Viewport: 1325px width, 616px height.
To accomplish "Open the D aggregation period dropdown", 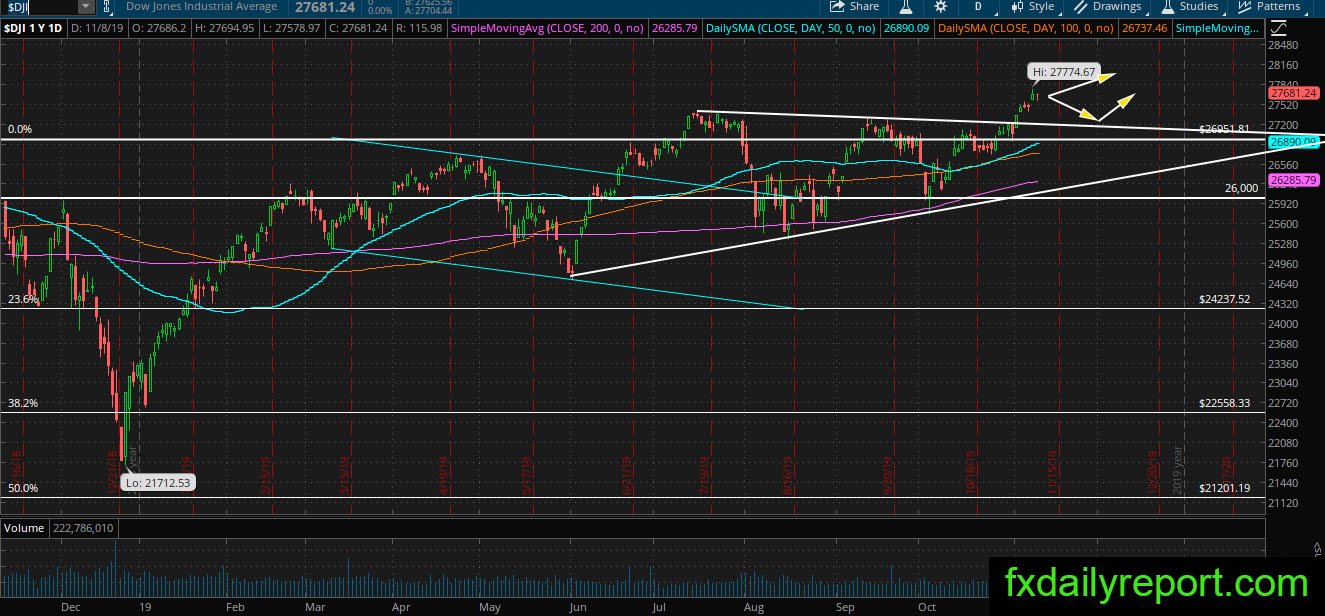I will pos(979,7).
